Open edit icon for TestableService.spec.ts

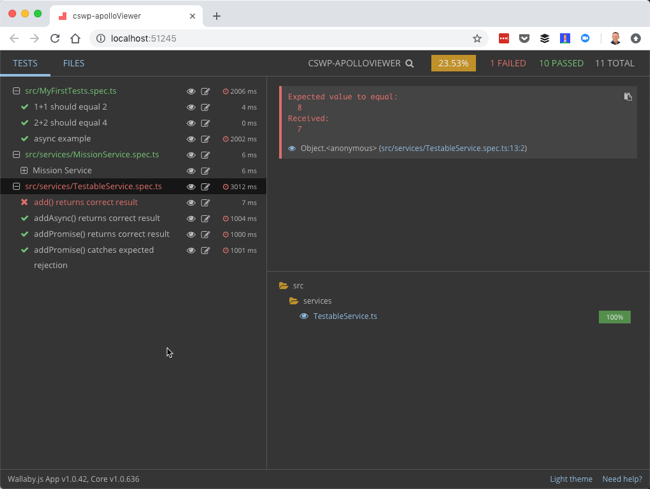(205, 187)
